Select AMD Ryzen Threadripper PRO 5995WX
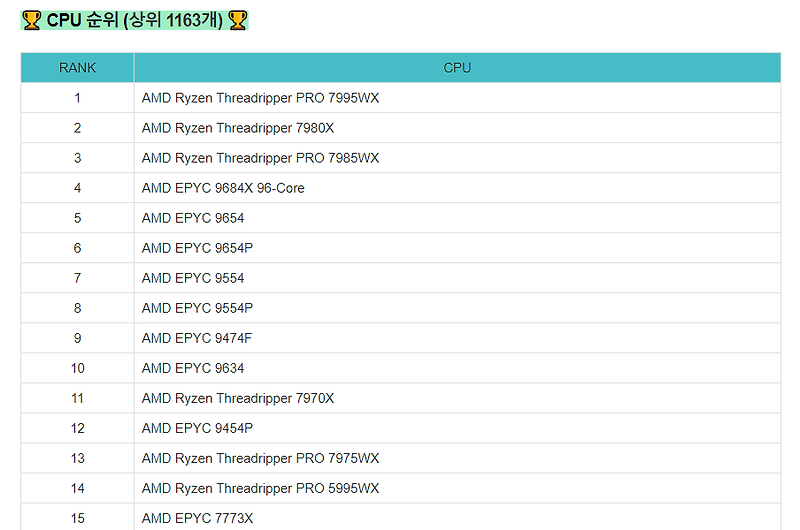This screenshot has height=530, width=800. [260, 489]
